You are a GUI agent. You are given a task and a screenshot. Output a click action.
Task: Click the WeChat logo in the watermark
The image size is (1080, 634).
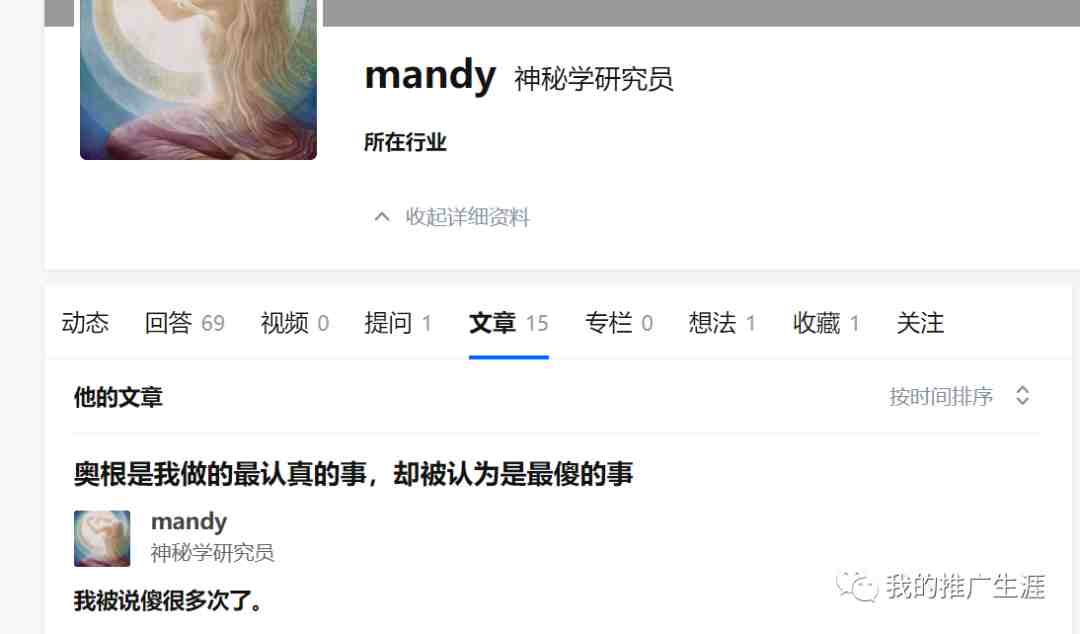(856, 586)
